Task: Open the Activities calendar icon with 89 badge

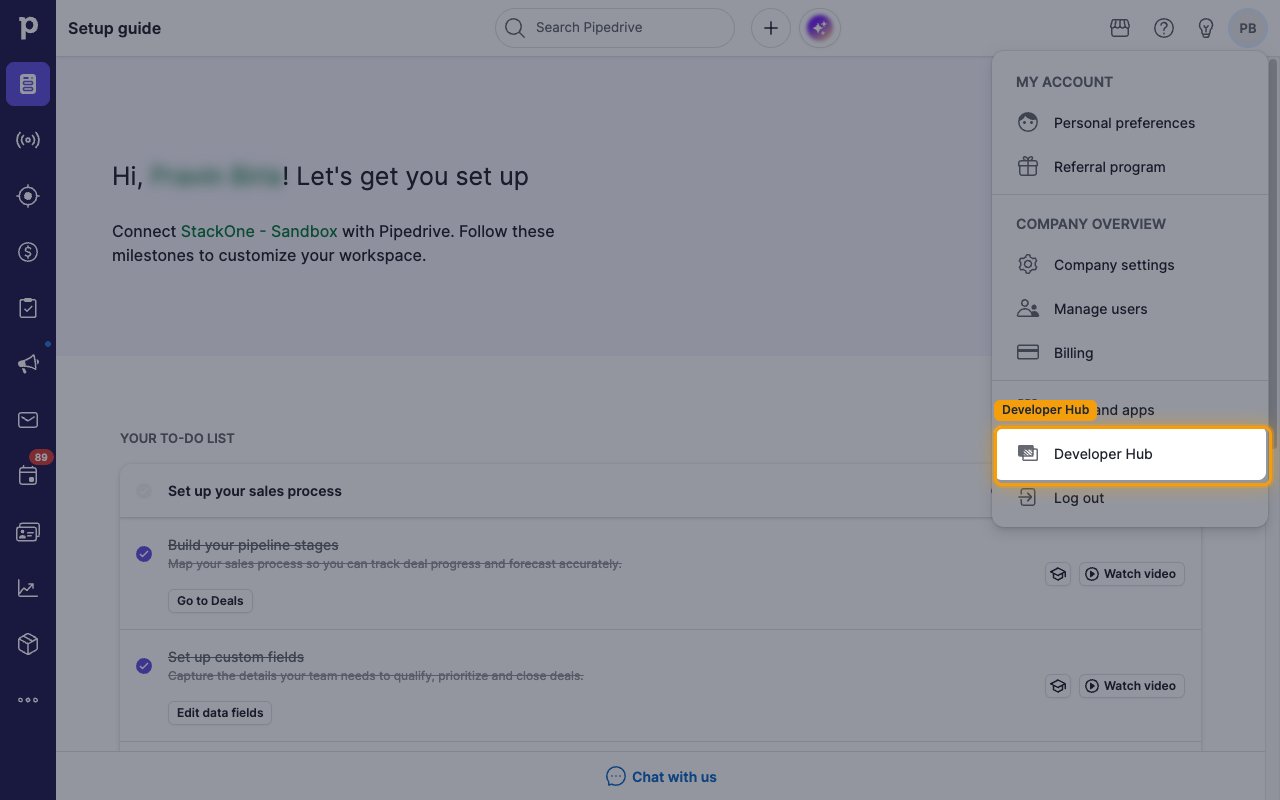Action: [x=28, y=476]
